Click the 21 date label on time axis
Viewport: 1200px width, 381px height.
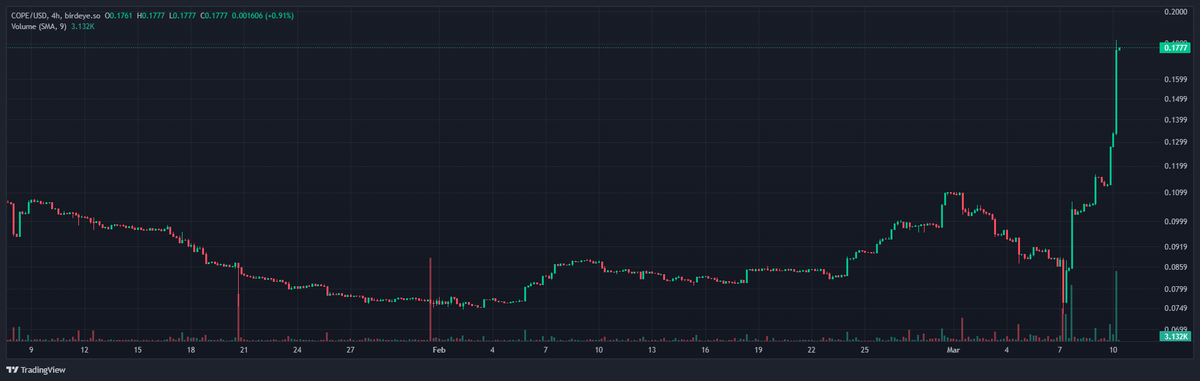[x=244, y=351]
